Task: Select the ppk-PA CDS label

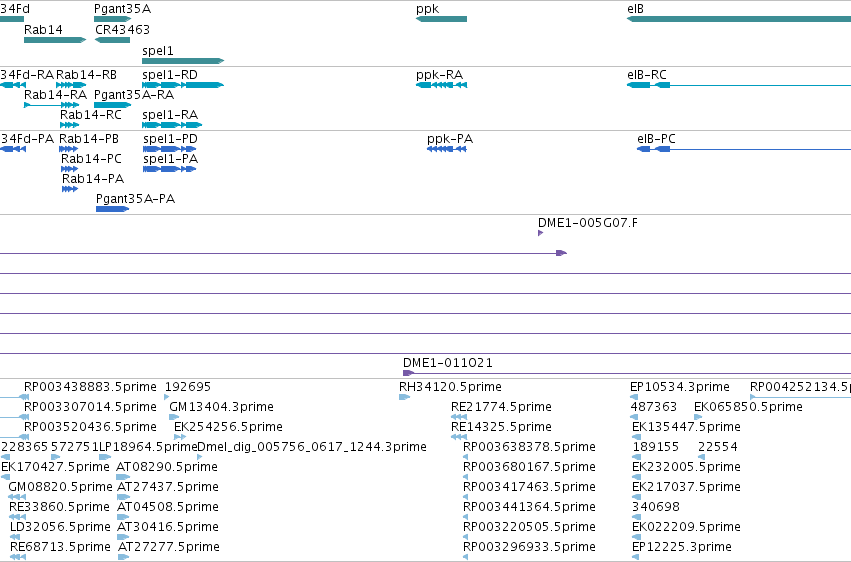Action: [x=450, y=139]
